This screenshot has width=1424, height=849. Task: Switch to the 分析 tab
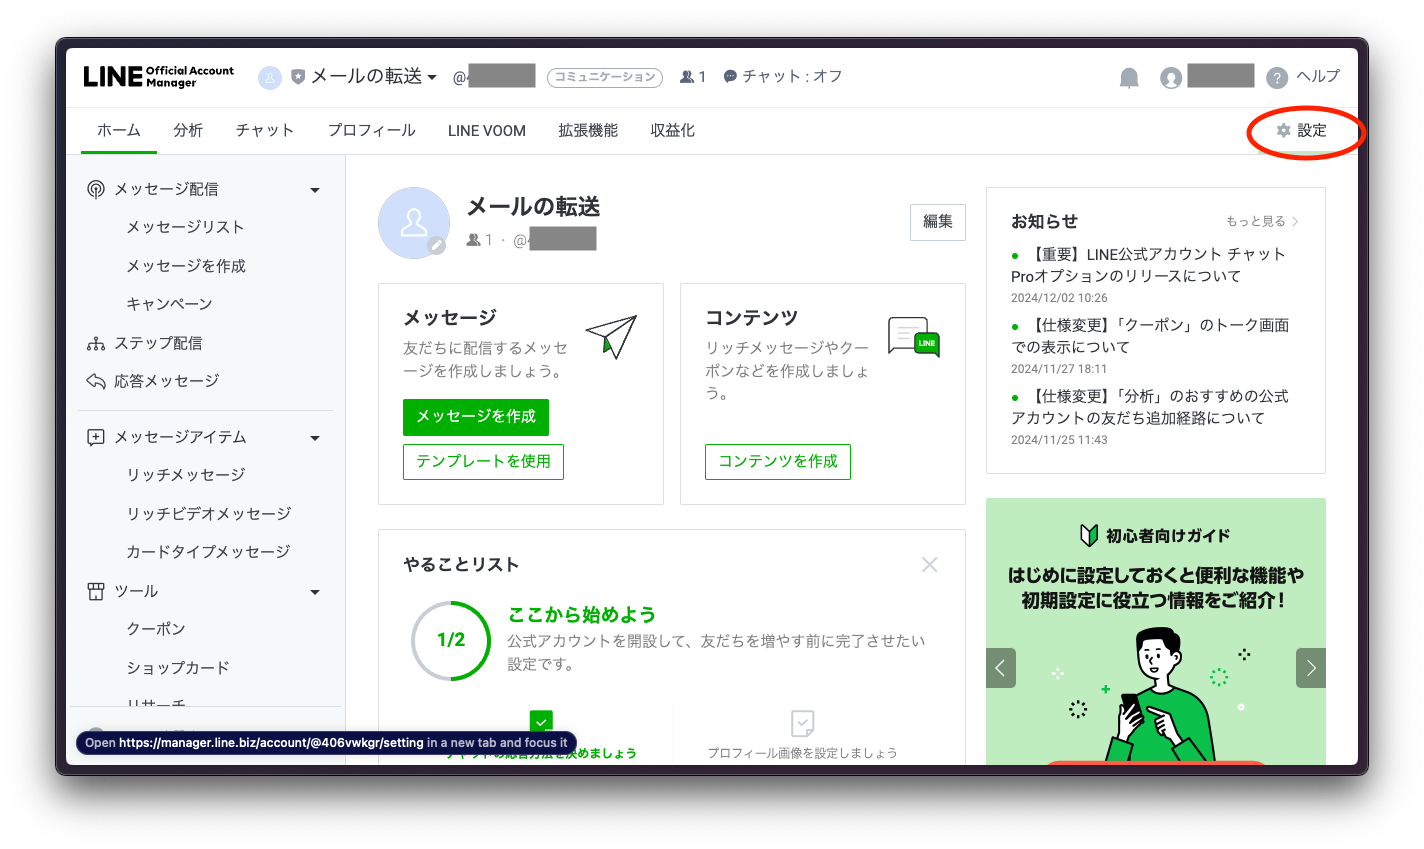click(x=187, y=130)
